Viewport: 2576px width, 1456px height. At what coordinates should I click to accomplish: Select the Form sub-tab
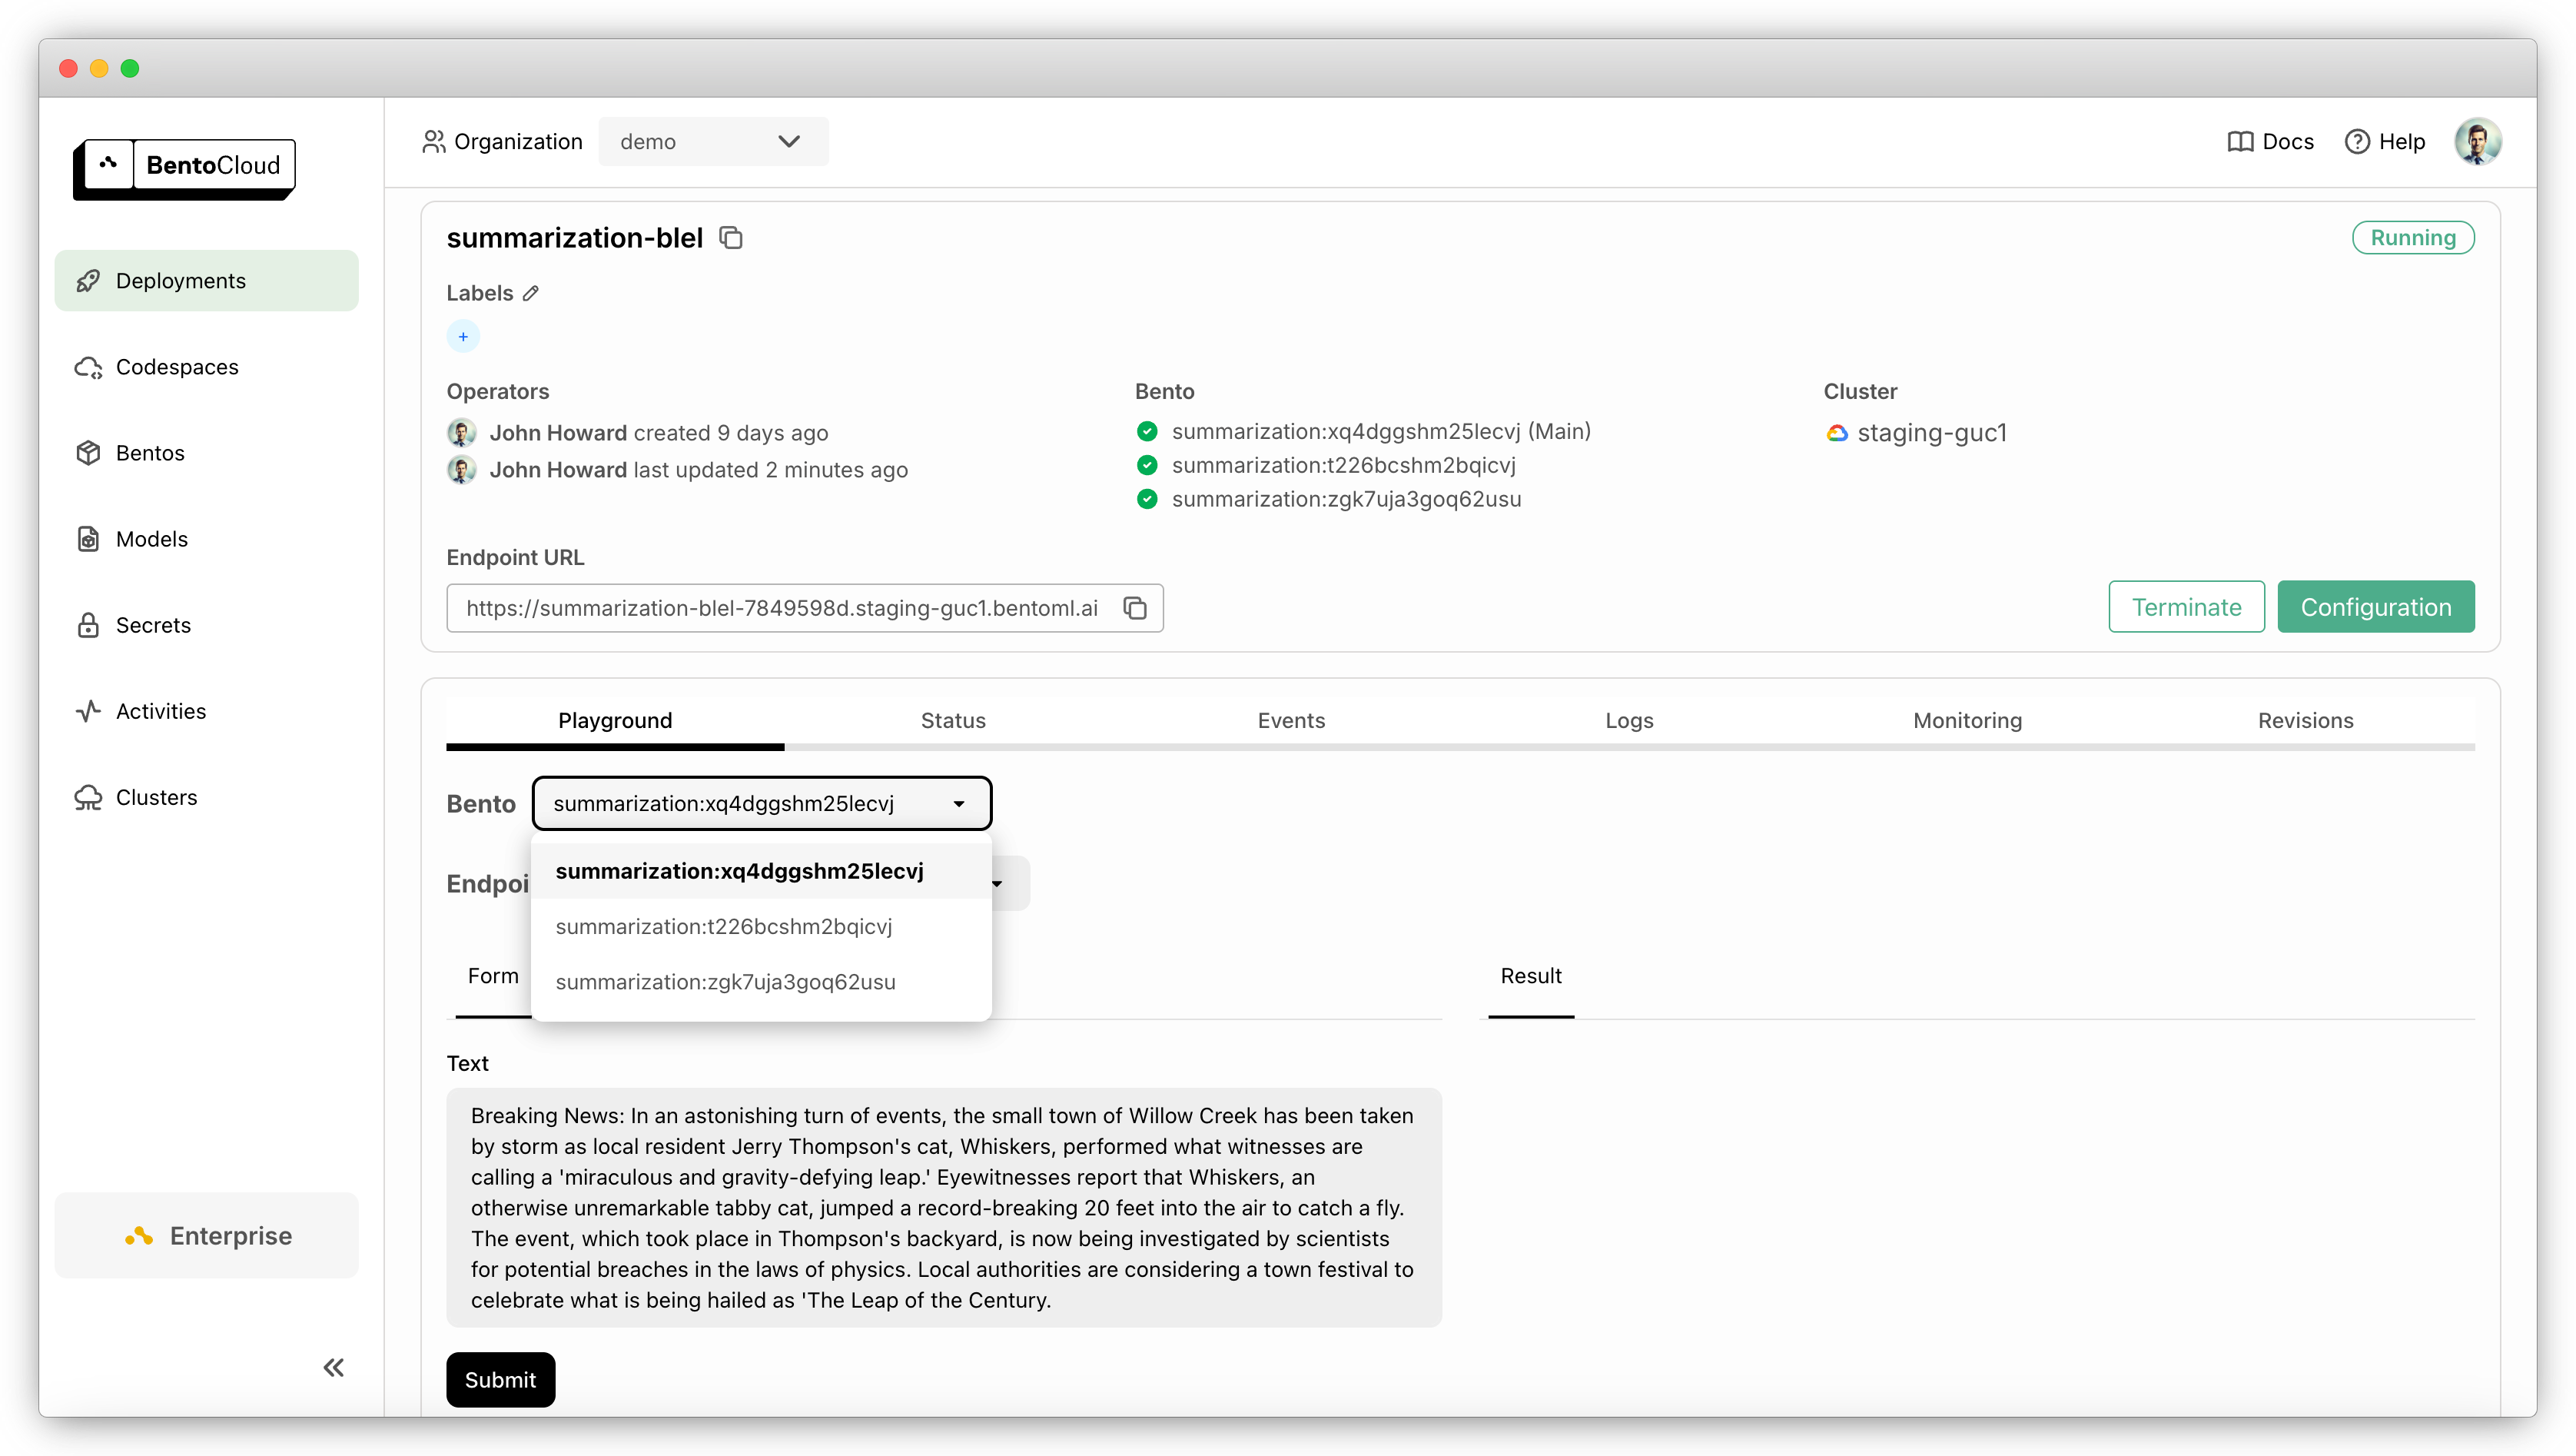click(x=493, y=976)
